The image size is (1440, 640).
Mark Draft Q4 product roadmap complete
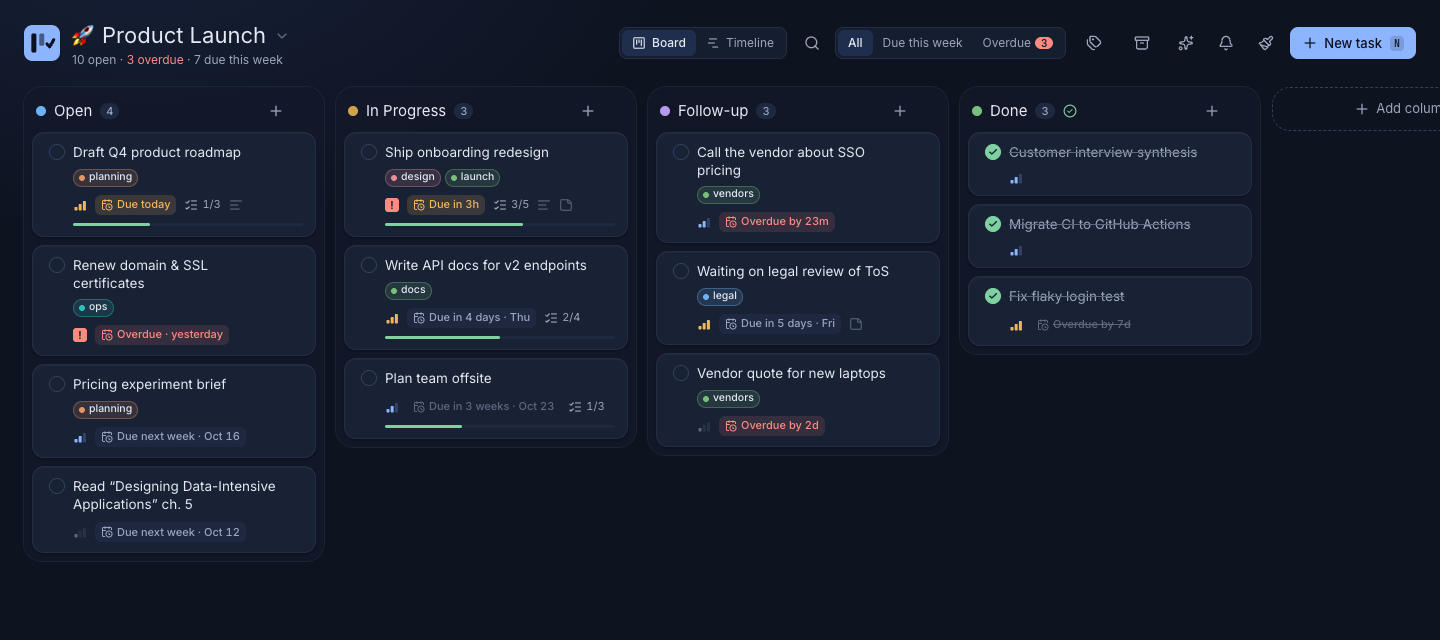point(57,152)
